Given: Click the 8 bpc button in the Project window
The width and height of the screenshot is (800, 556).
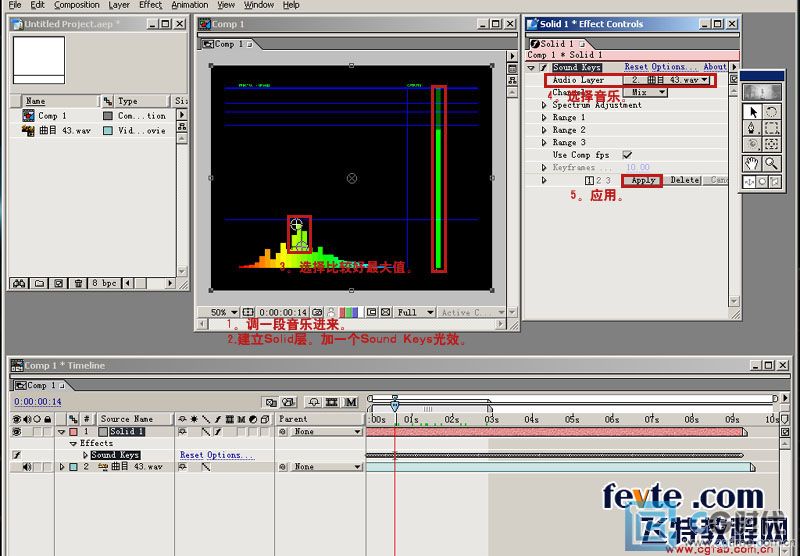Looking at the screenshot, I should coord(104,283).
